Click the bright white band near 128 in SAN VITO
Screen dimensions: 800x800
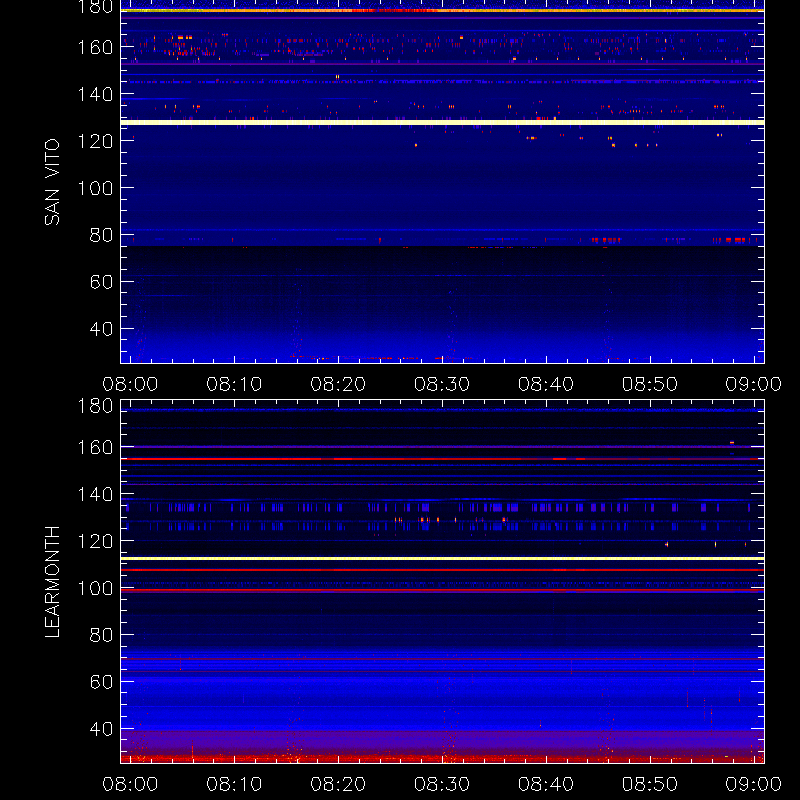coord(442,122)
